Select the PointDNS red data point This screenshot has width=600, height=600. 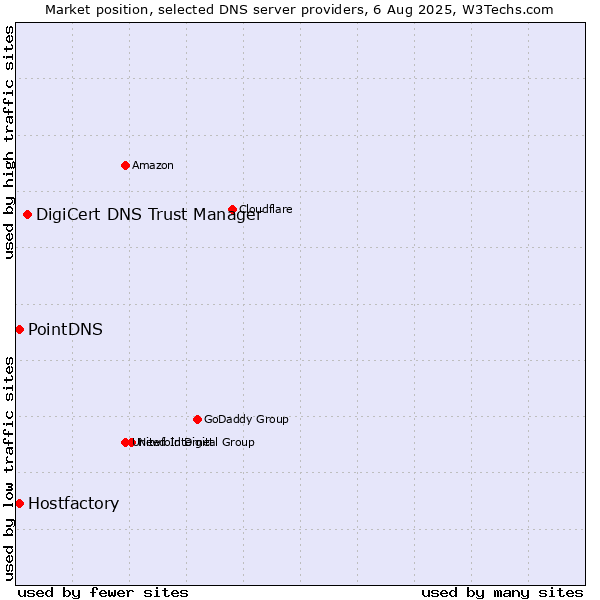click(x=20, y=329)
